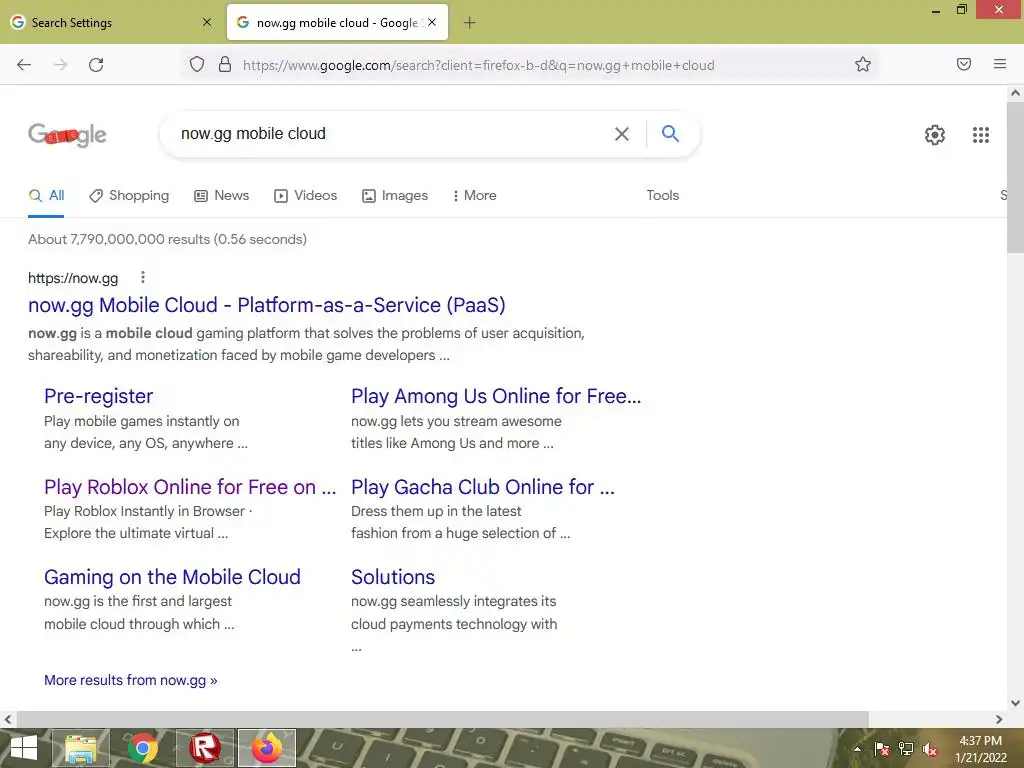This screenshot has height=768, width=1024.
Task: Show hidden system tray icons
Action: pyautogui.click(x=857, y=749)
